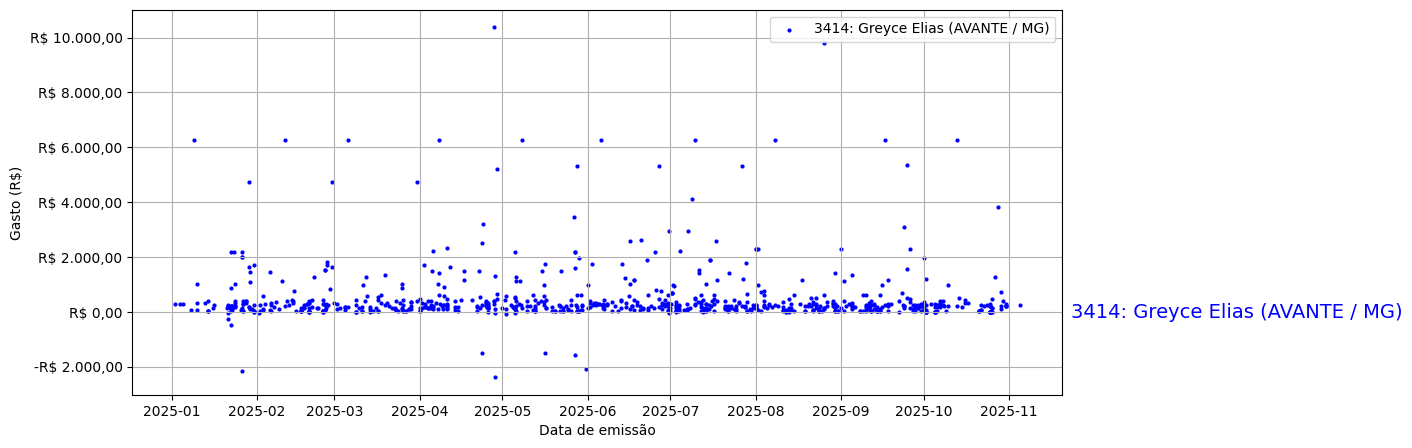Click the highest data point above R$ 10.000

[494, 27]
